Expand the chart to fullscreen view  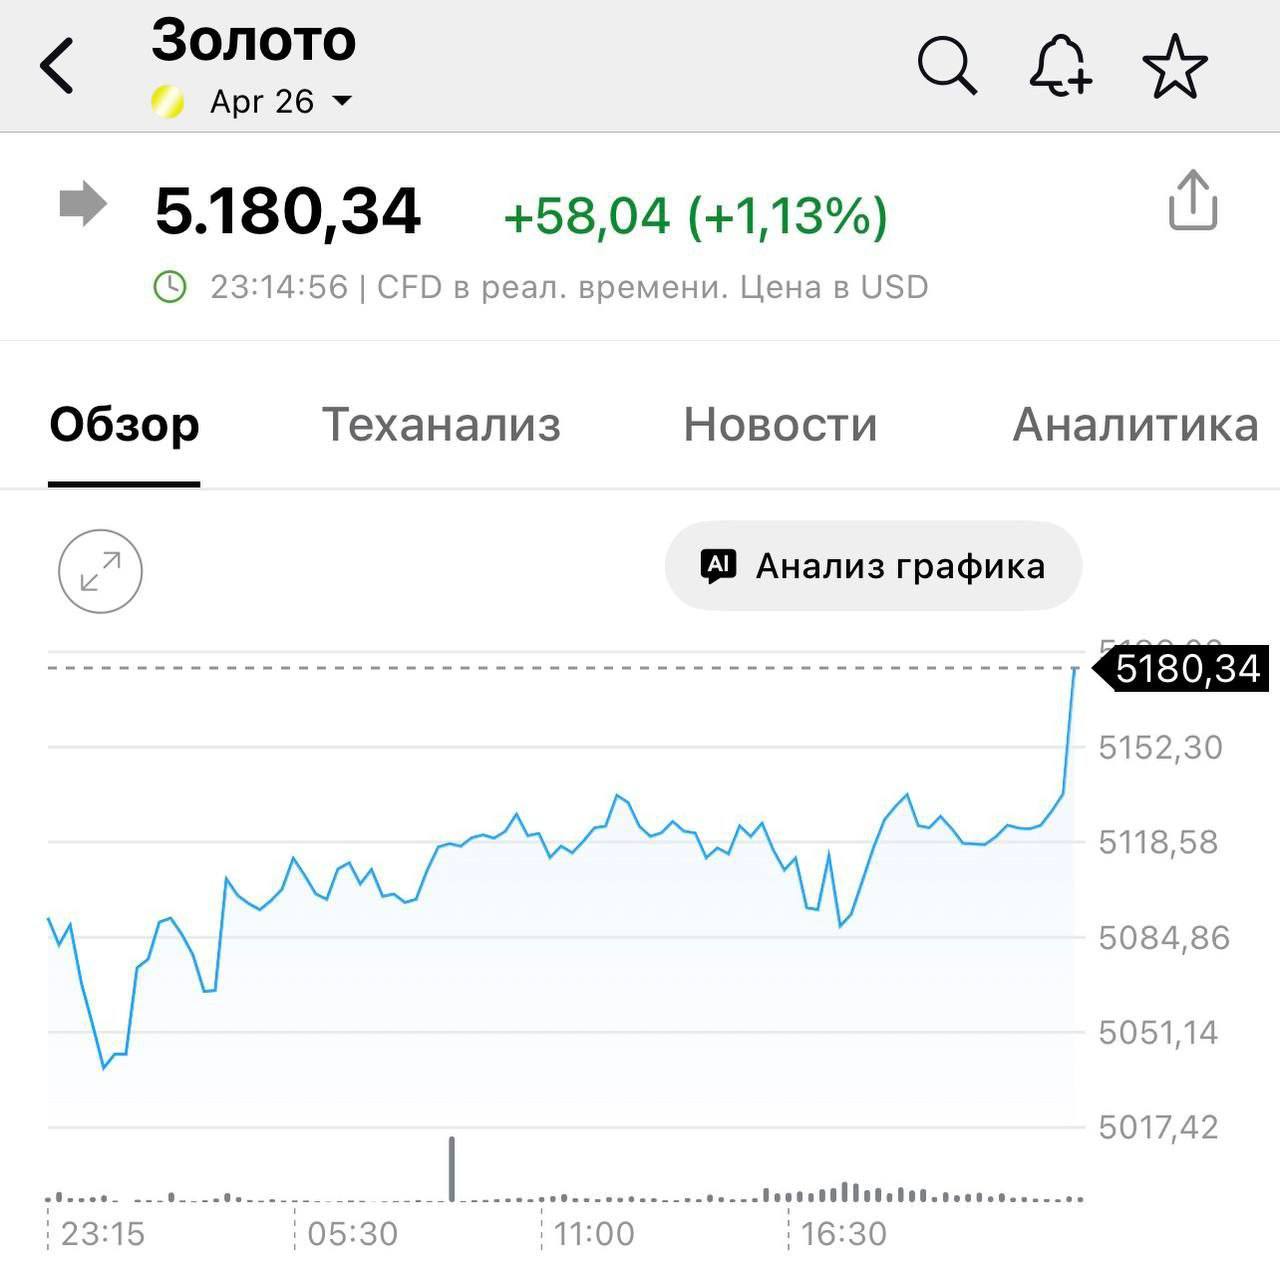pos(100,571)
